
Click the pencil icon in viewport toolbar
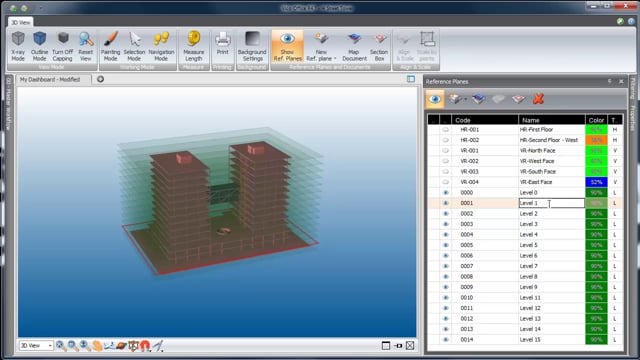[158, 346]
